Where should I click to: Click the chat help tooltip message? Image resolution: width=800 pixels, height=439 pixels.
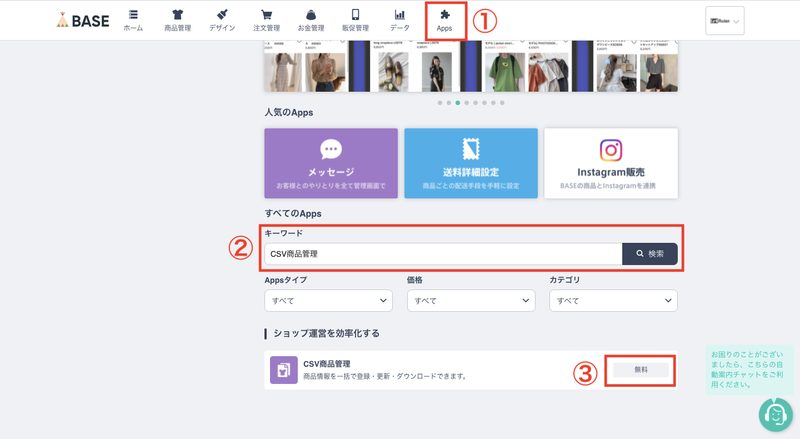pos(747,369)
